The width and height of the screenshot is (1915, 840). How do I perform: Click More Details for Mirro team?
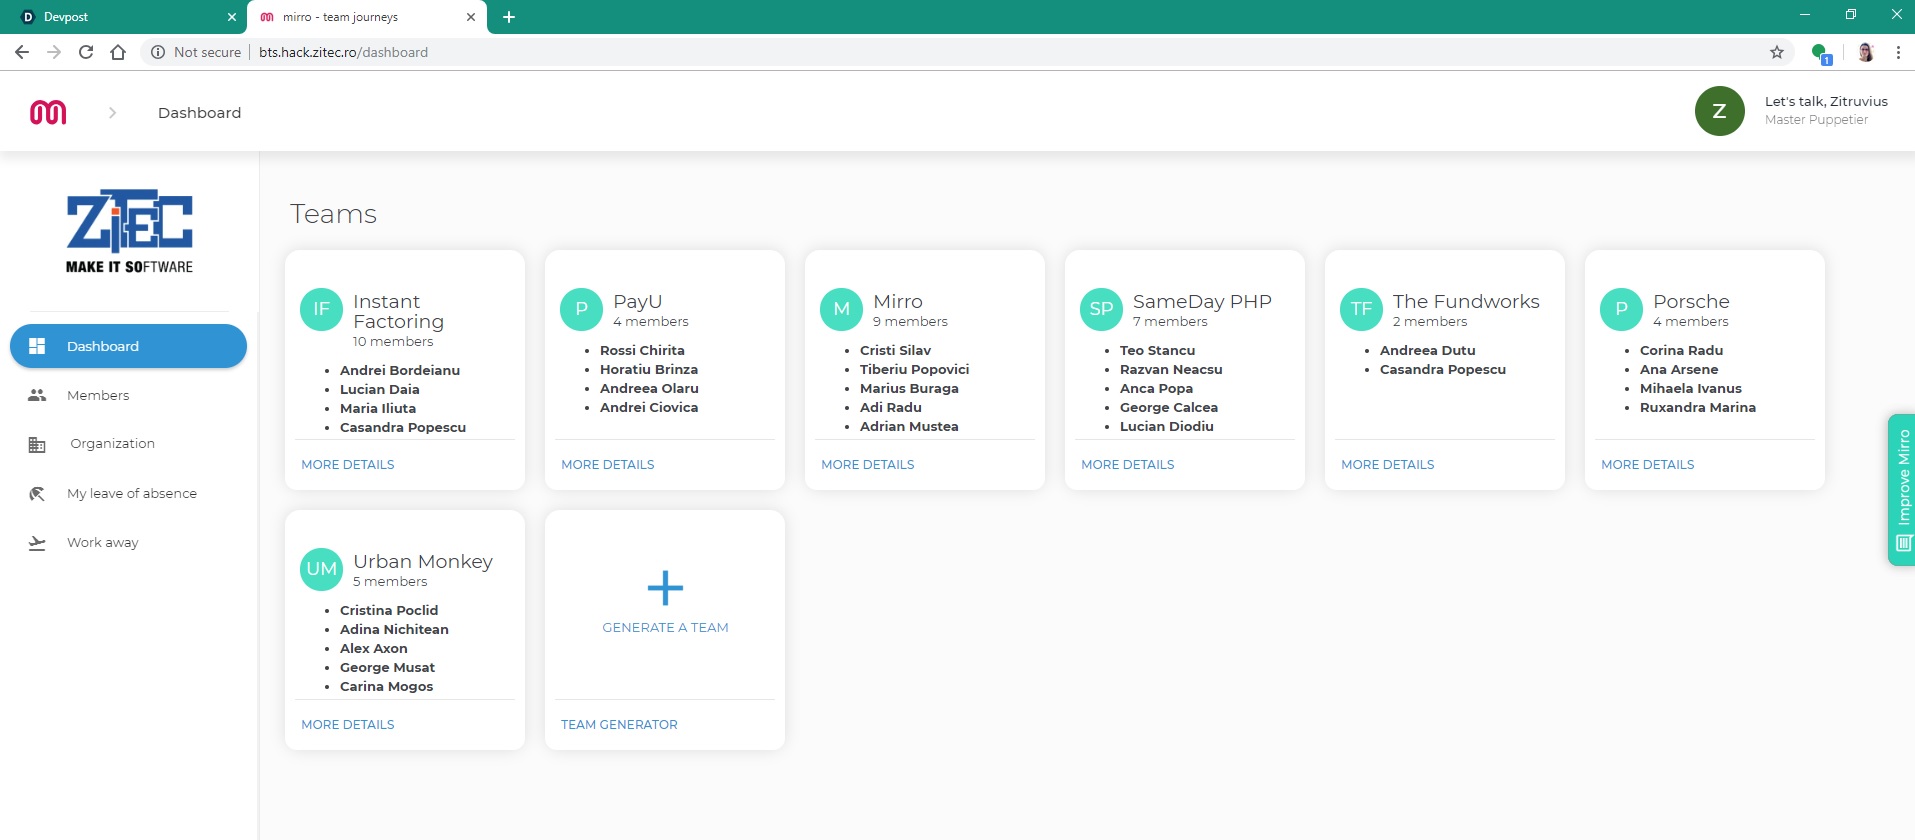point(868,464)
